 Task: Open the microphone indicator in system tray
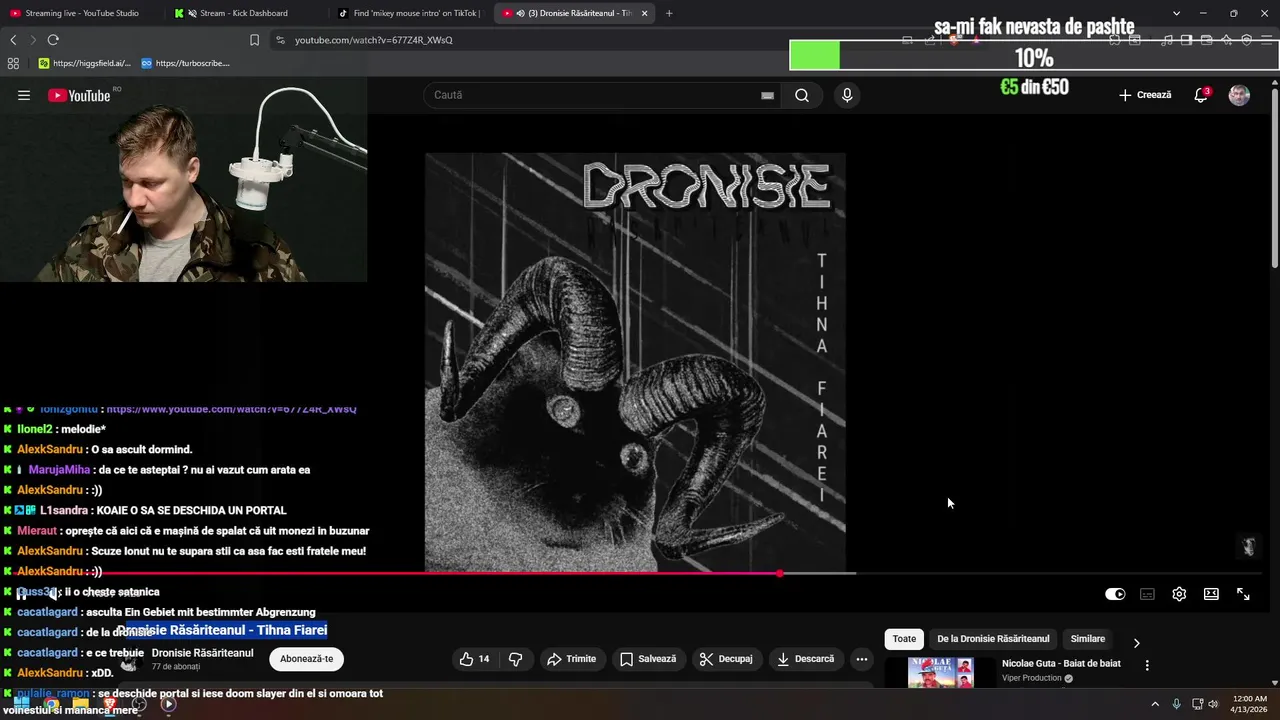pos(1176,704)
